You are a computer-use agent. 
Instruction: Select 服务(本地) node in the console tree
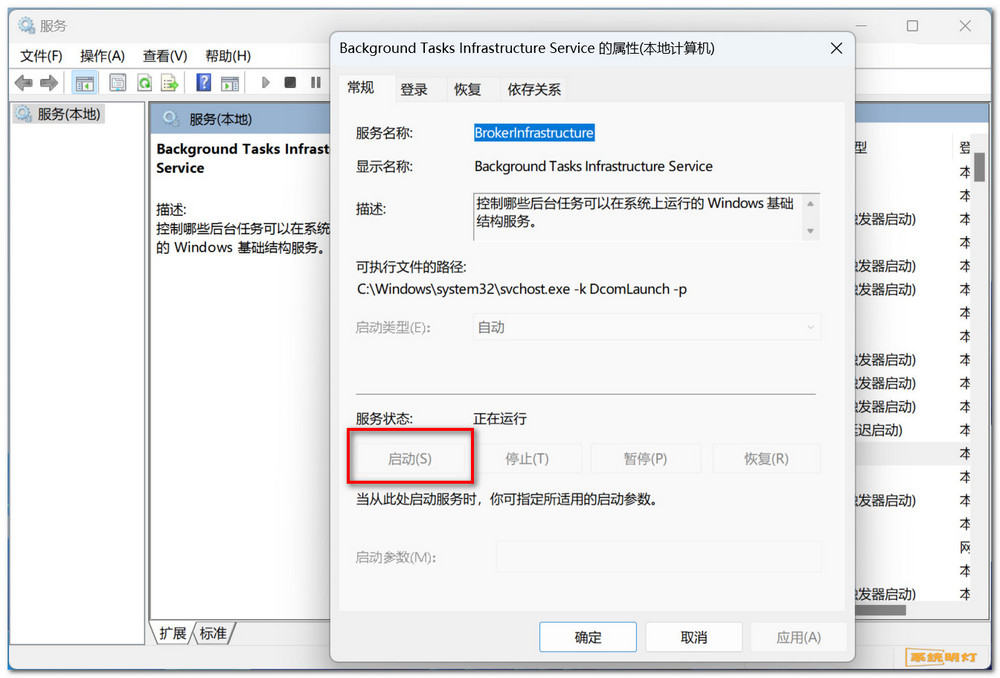(59, 114)
